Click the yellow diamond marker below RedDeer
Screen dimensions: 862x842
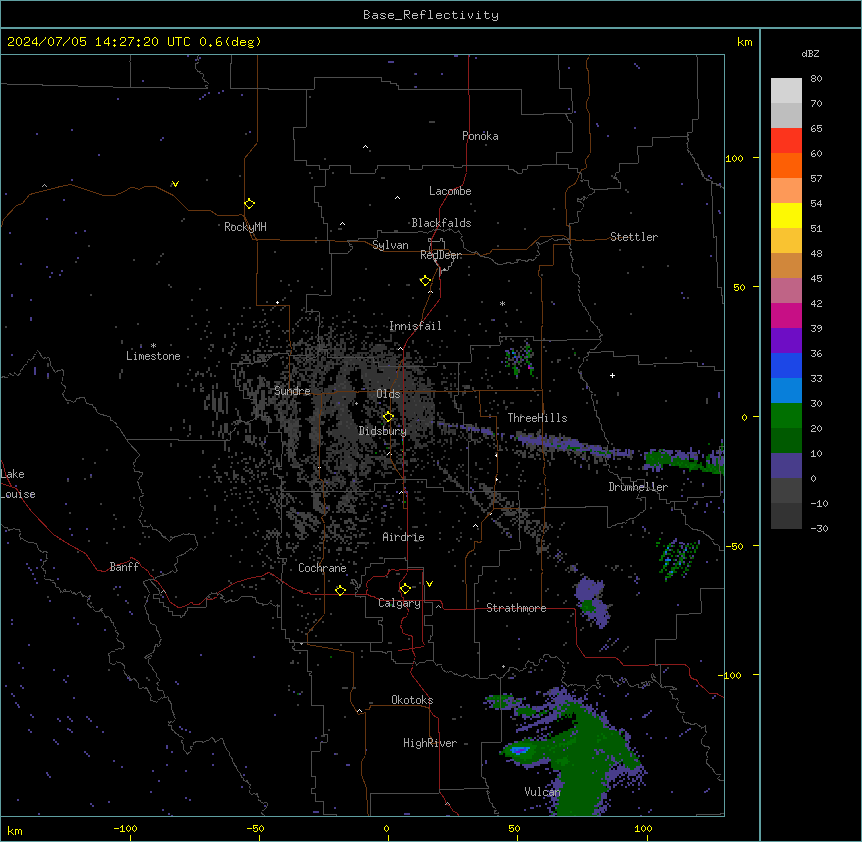[x=425, y=281]
